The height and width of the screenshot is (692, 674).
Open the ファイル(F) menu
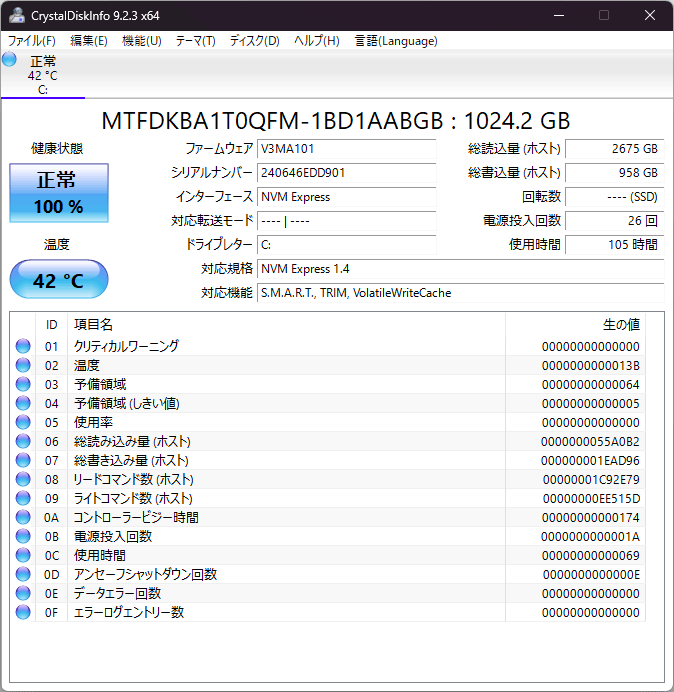(32, 41)
